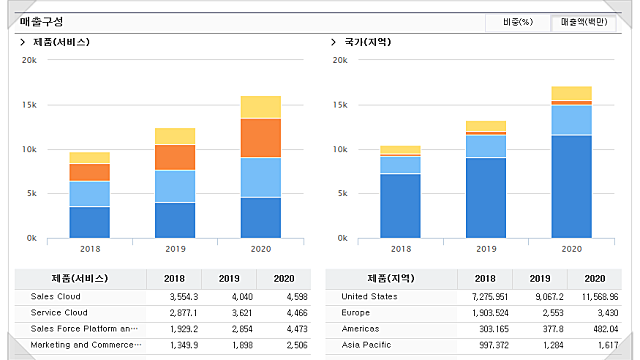Click the 2018 axis label in region chart

(x=401, y=249)
